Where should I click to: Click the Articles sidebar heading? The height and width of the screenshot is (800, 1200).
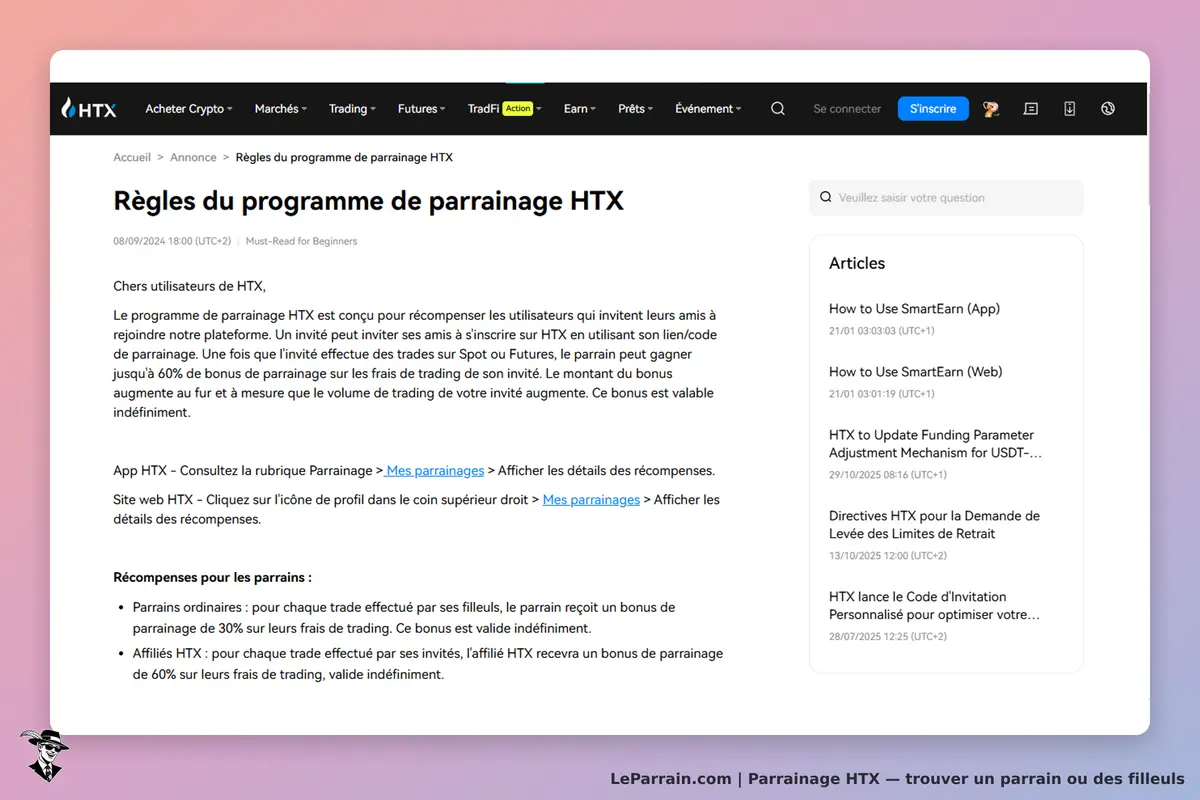pos(857,264)
